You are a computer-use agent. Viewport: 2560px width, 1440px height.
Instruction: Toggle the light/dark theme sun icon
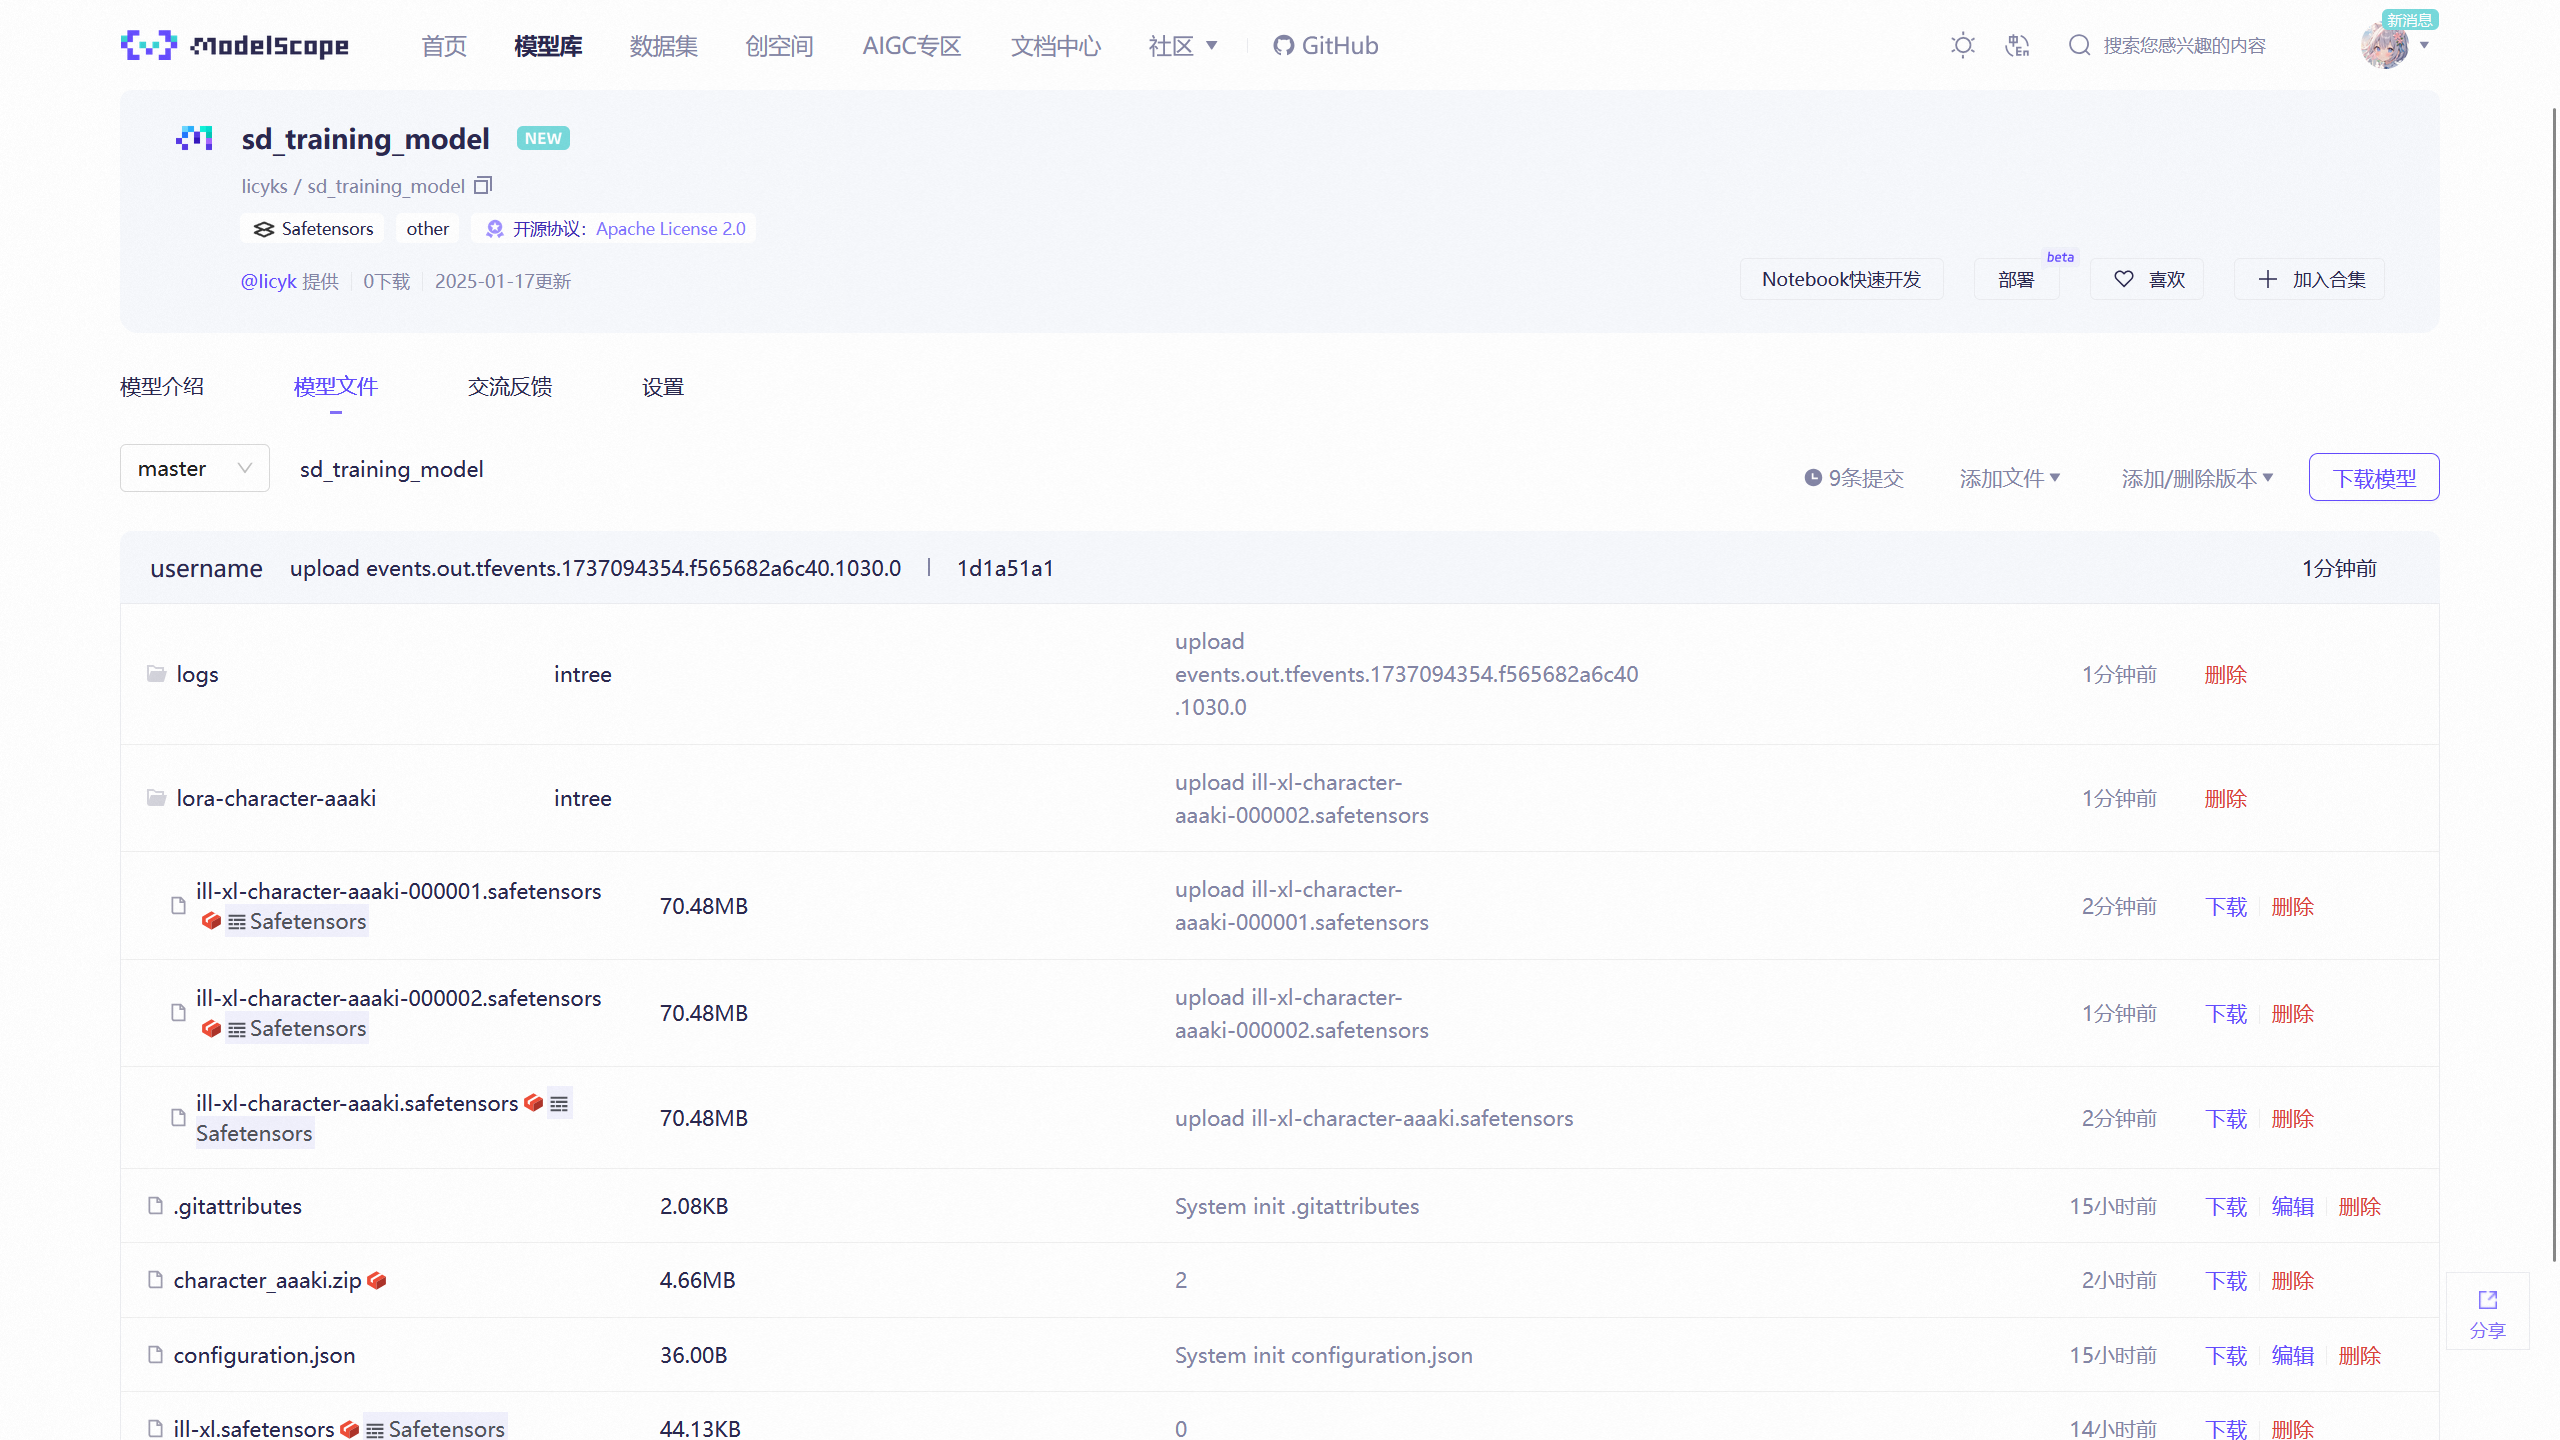1963,45
